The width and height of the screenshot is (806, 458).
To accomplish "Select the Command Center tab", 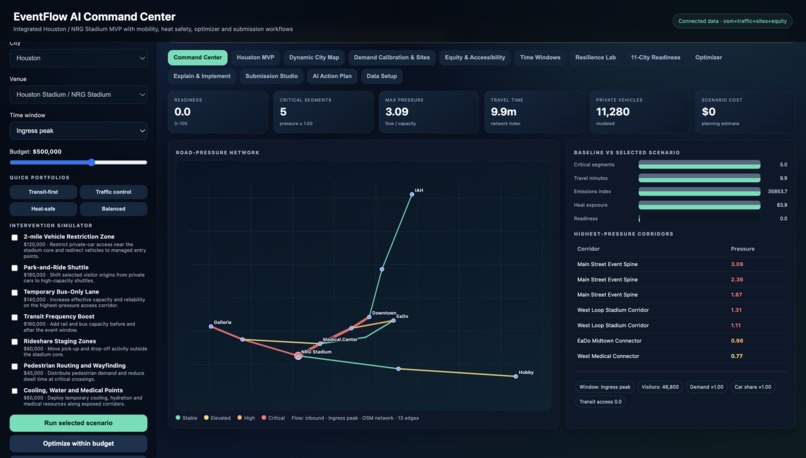I will (x=197, y=58).
